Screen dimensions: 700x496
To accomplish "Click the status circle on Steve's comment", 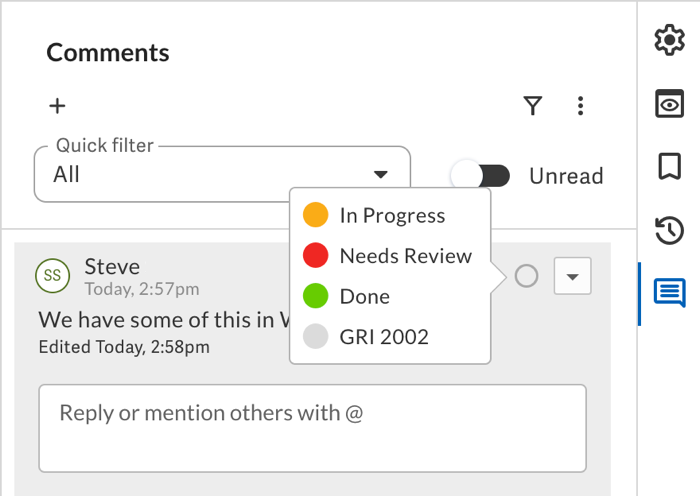I will 526,276.
